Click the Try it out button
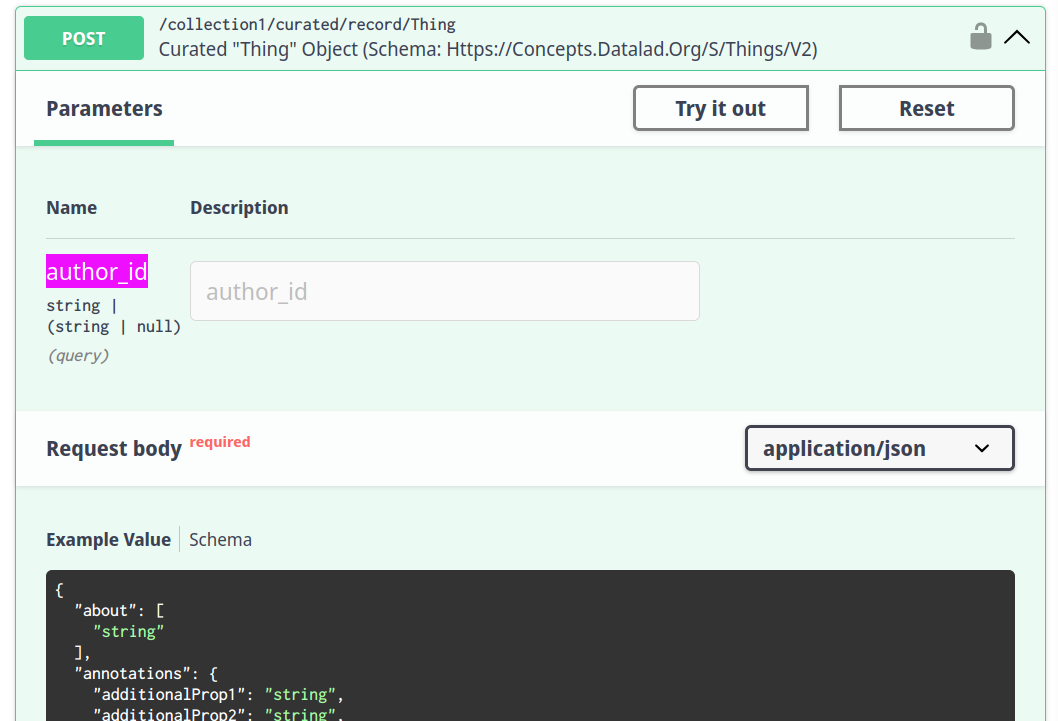The image size is (1058, 721). coord(721,108)
